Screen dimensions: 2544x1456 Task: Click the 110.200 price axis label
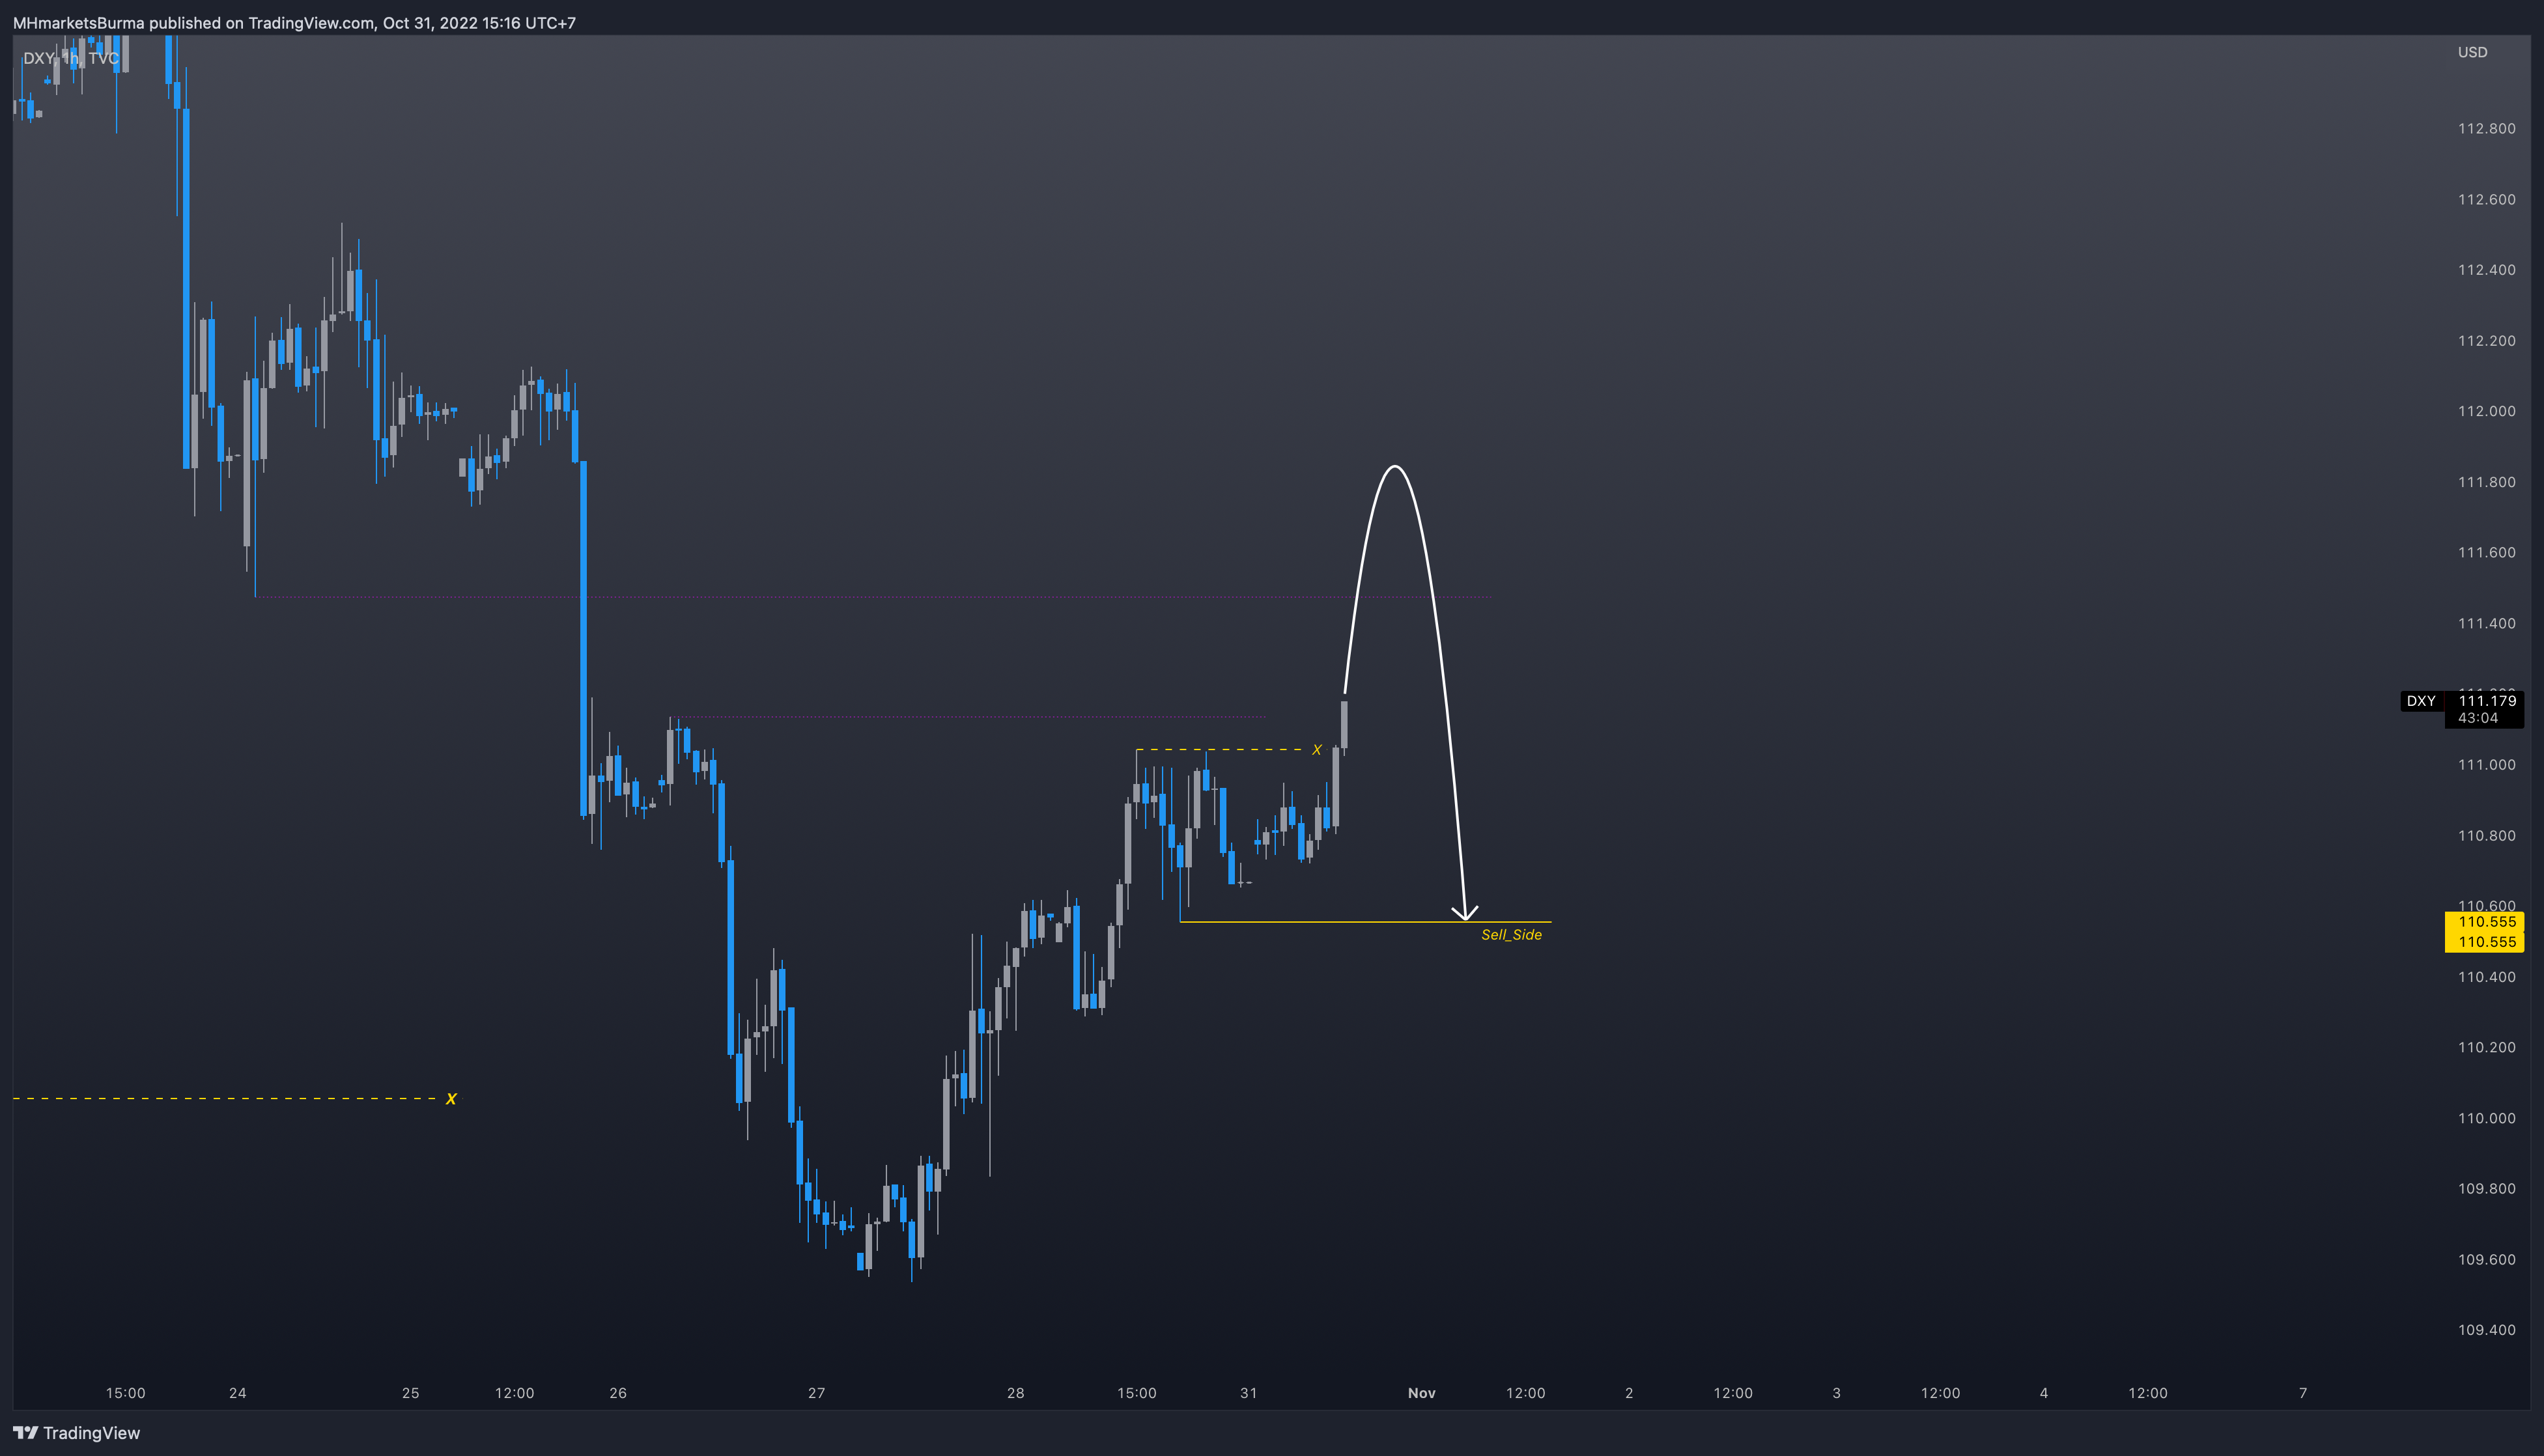pyautogui.click(x=2486, y=1048)
